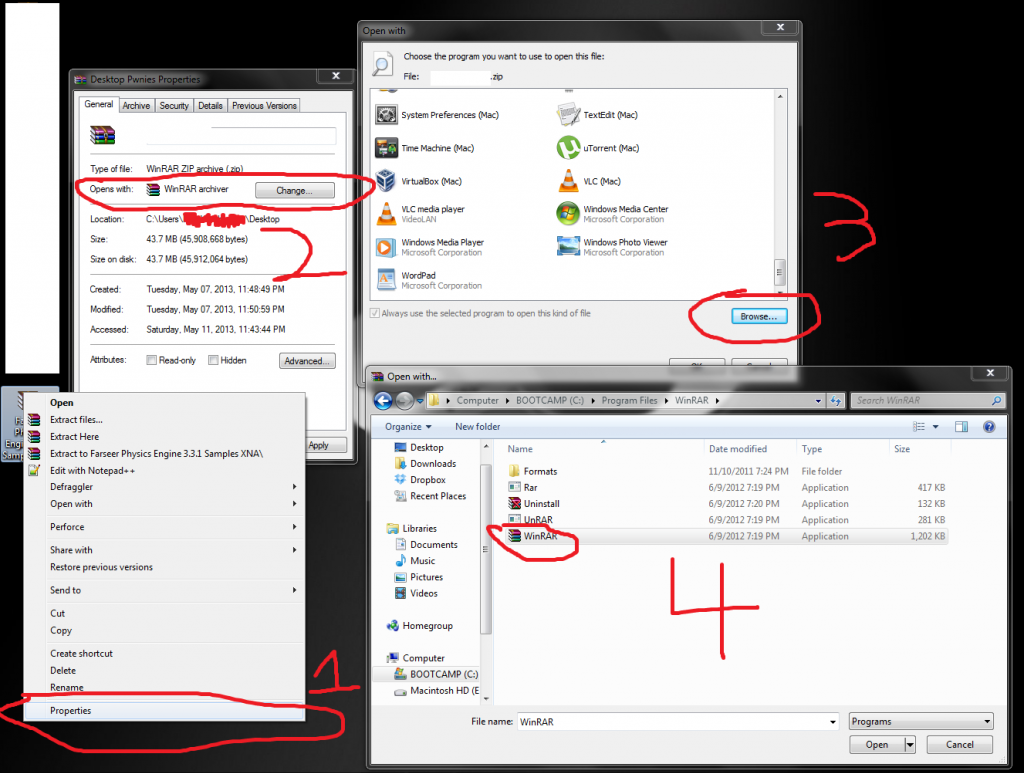Sort files by the Date modified column

[750, 449]
